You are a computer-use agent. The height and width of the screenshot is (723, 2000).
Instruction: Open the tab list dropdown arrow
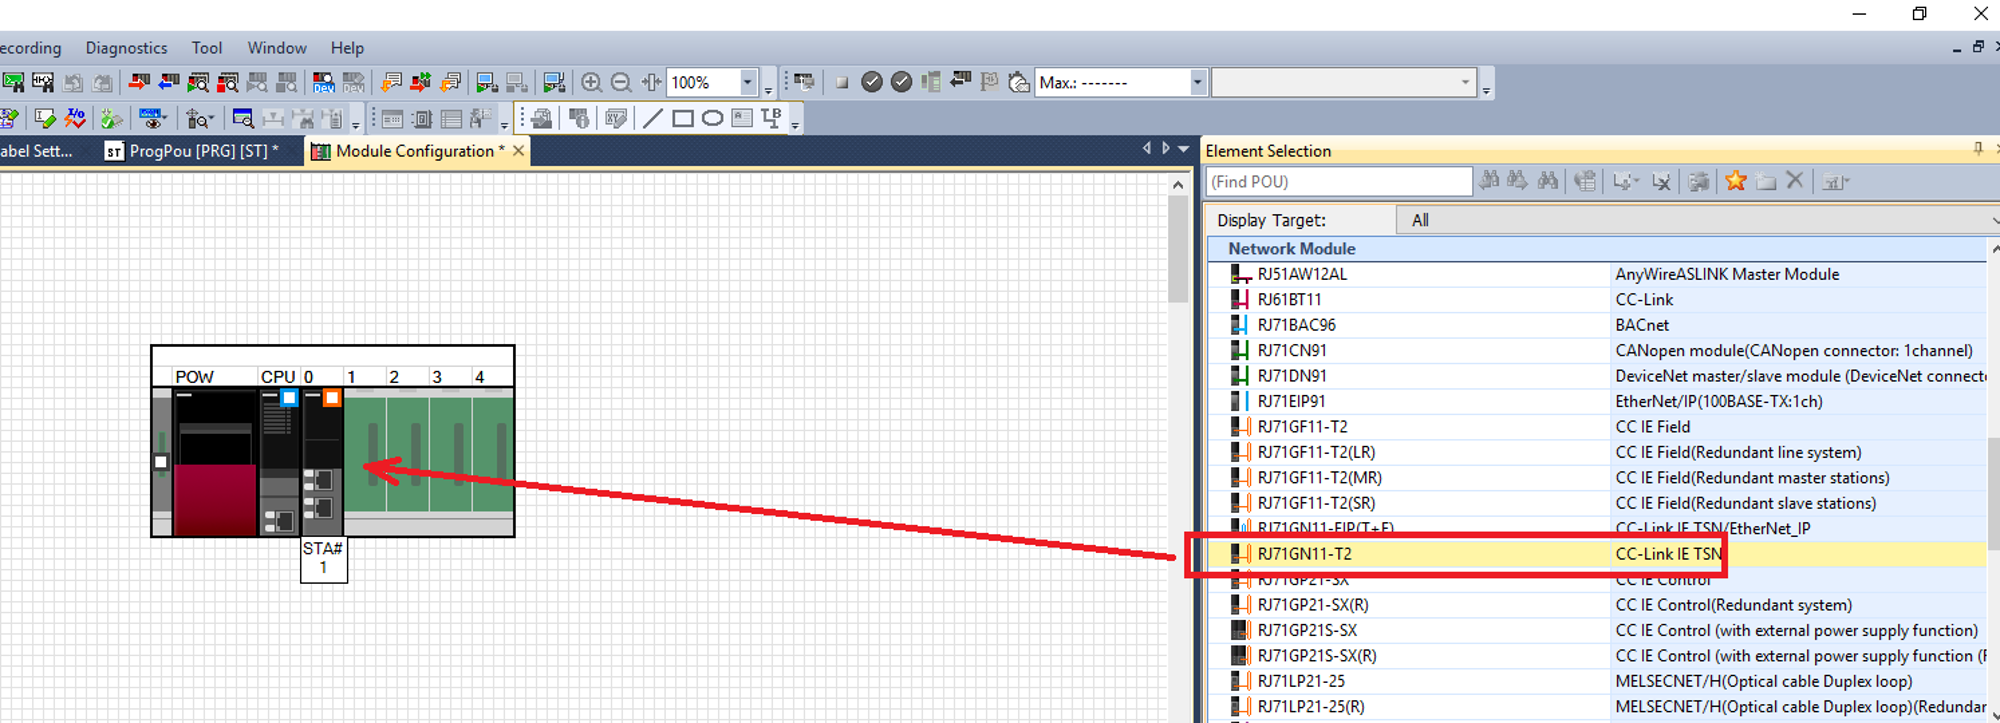coord(1184,149)
